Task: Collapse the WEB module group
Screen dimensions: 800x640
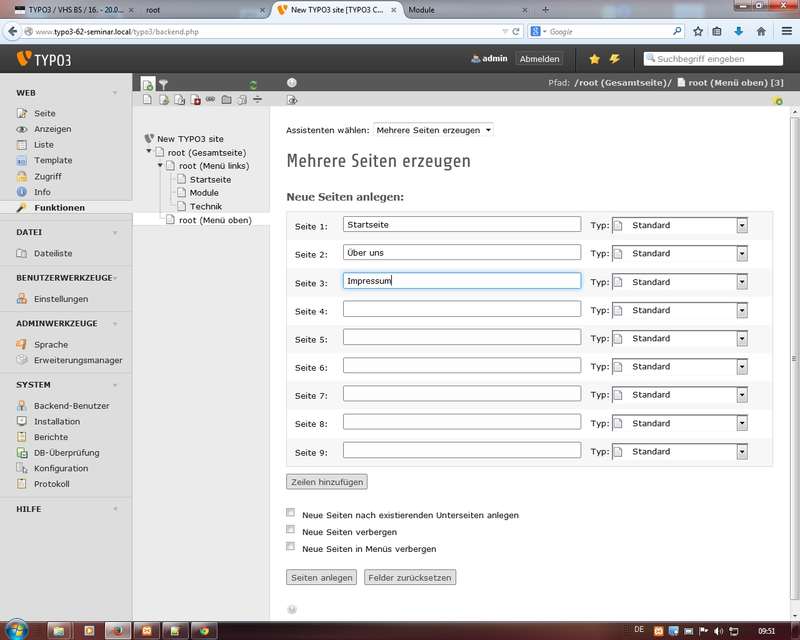Action: tap(115, 93)
